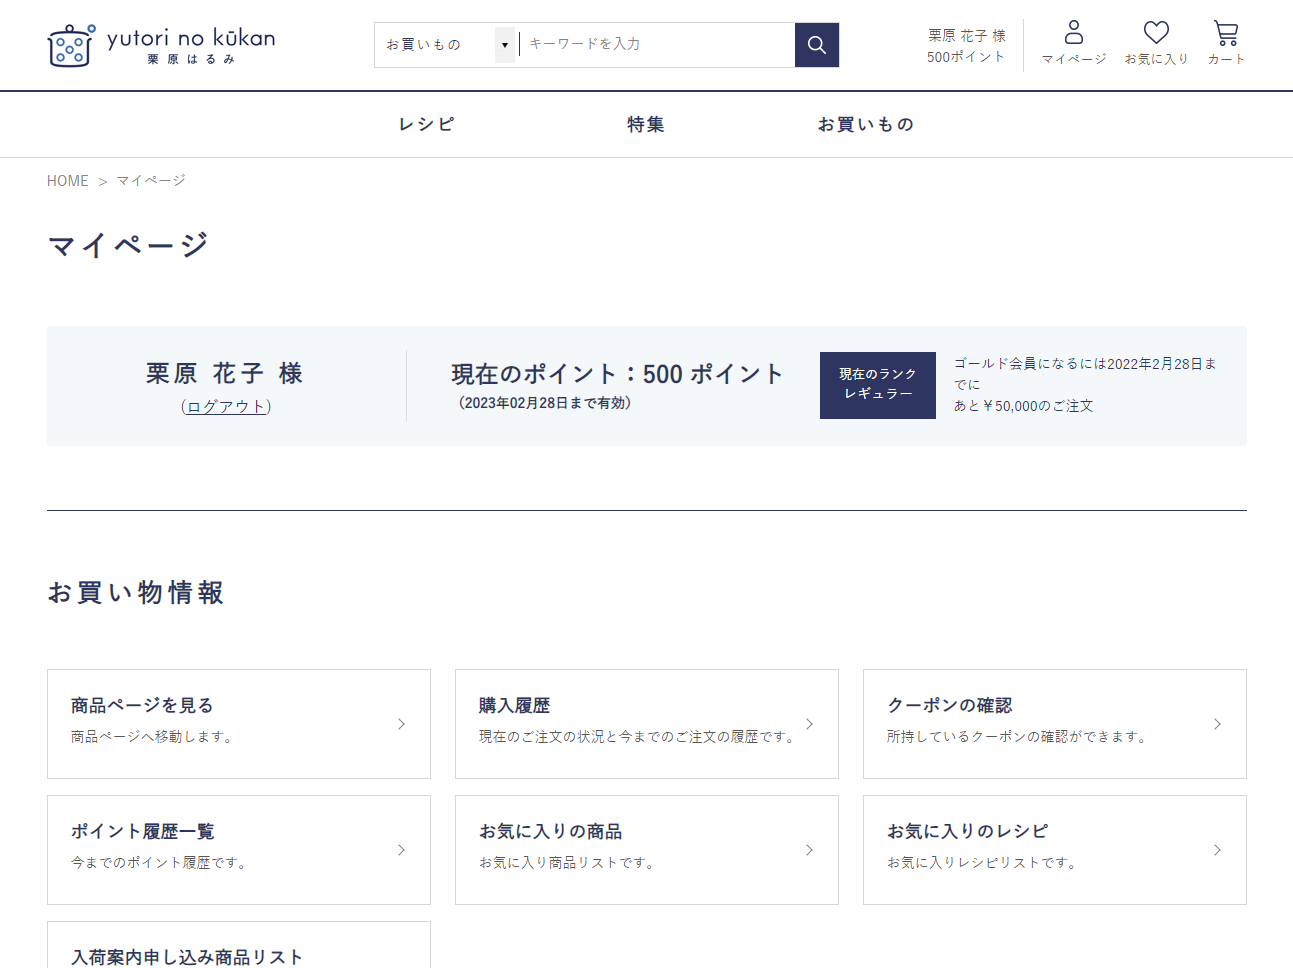Viewport: 1293px width, 968px height.
Task: Click header text 500ポイント
Action: click(x=966, y=57)
